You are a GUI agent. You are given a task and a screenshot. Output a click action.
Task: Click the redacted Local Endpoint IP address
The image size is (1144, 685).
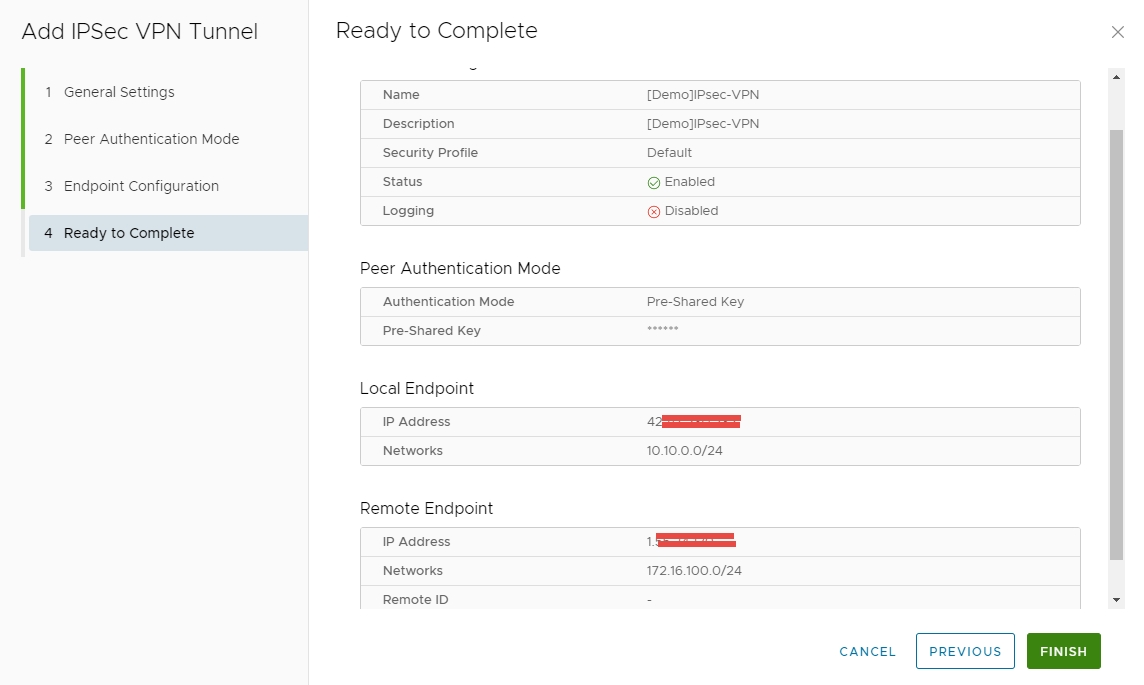[694, 422]
